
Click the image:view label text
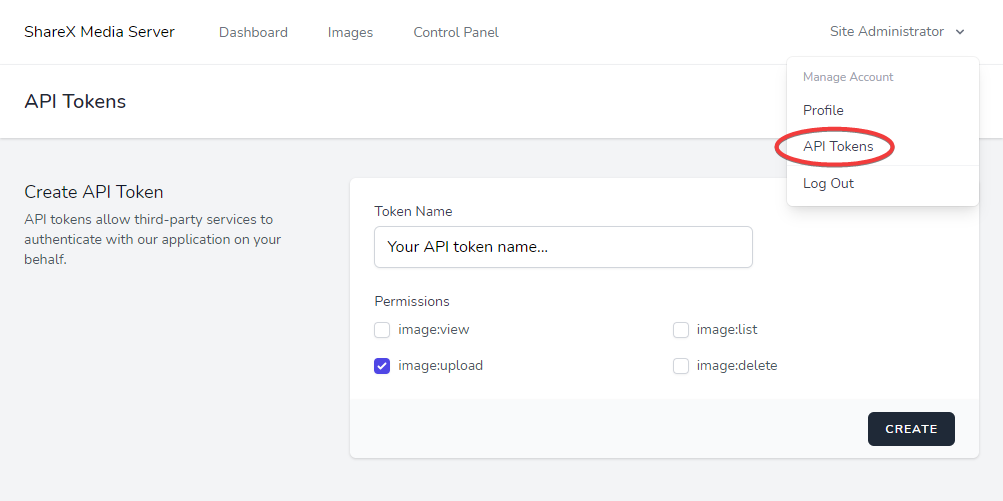point(434,330)
